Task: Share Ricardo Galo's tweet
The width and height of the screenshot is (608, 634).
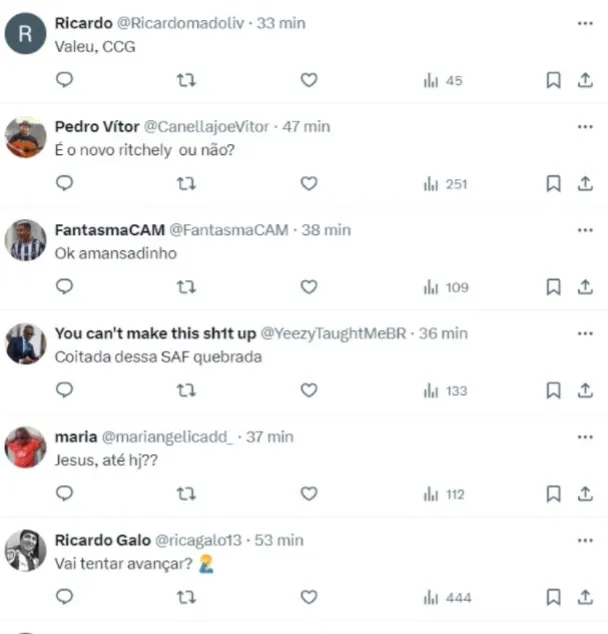Action: click(x=585, y=598)
